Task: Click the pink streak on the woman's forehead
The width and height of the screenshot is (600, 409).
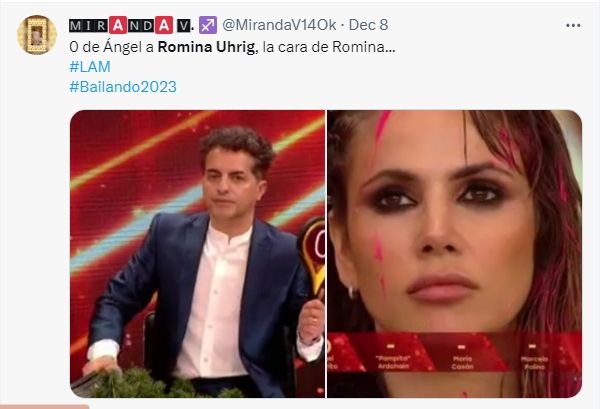Action: (381, 125)
